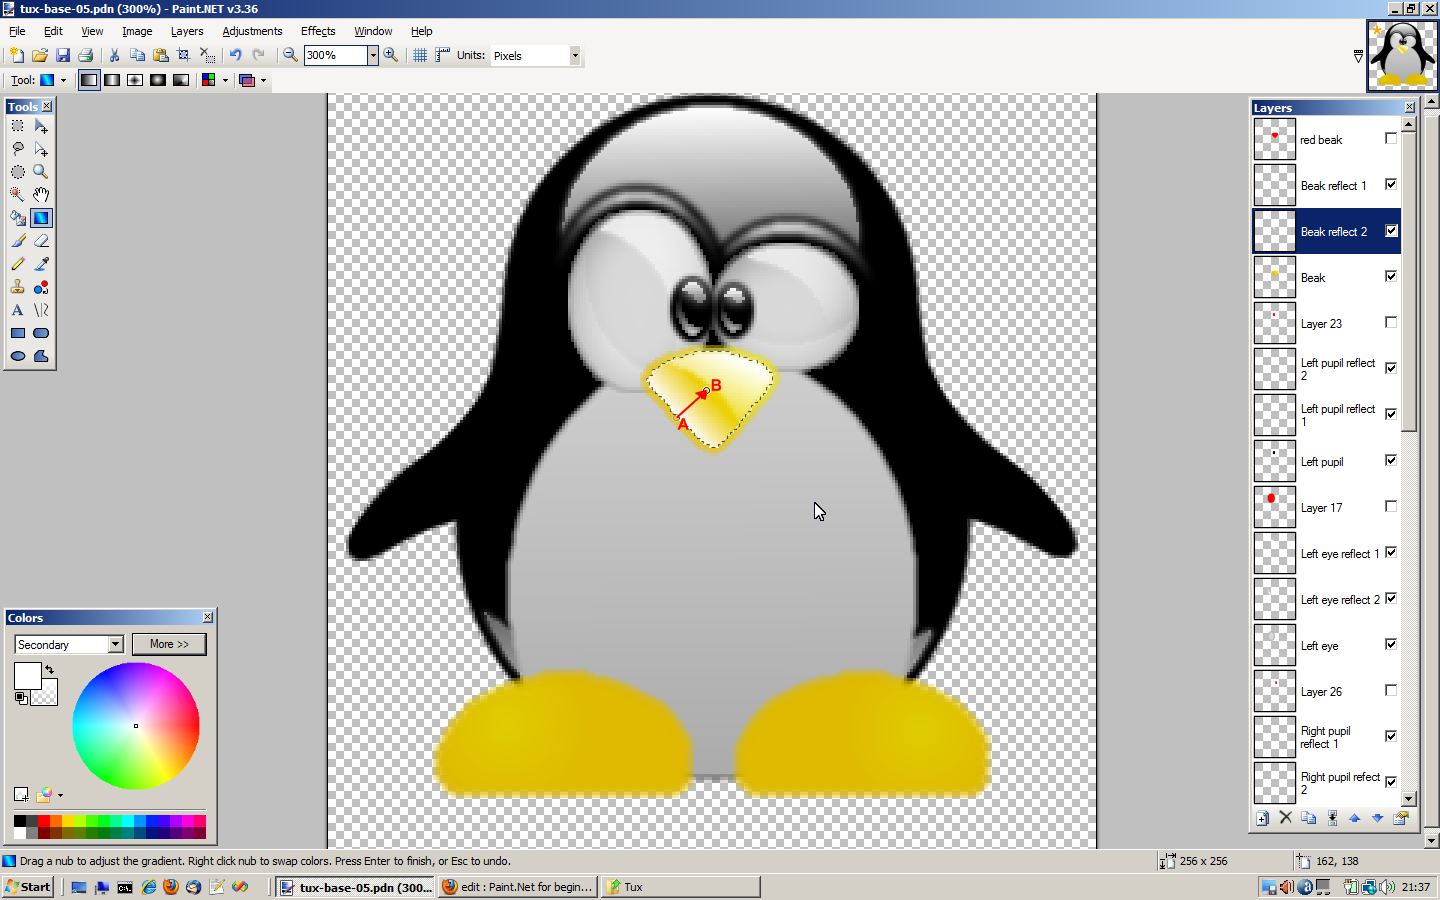Click the primary color white swatch
This screenshot has width=1440, height=900.
tap(27, 675)
